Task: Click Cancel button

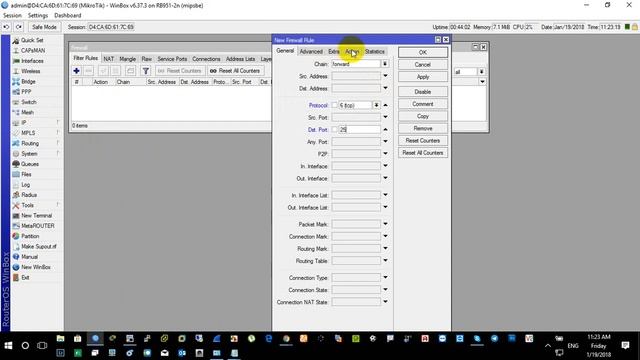Action: [423, 64]
